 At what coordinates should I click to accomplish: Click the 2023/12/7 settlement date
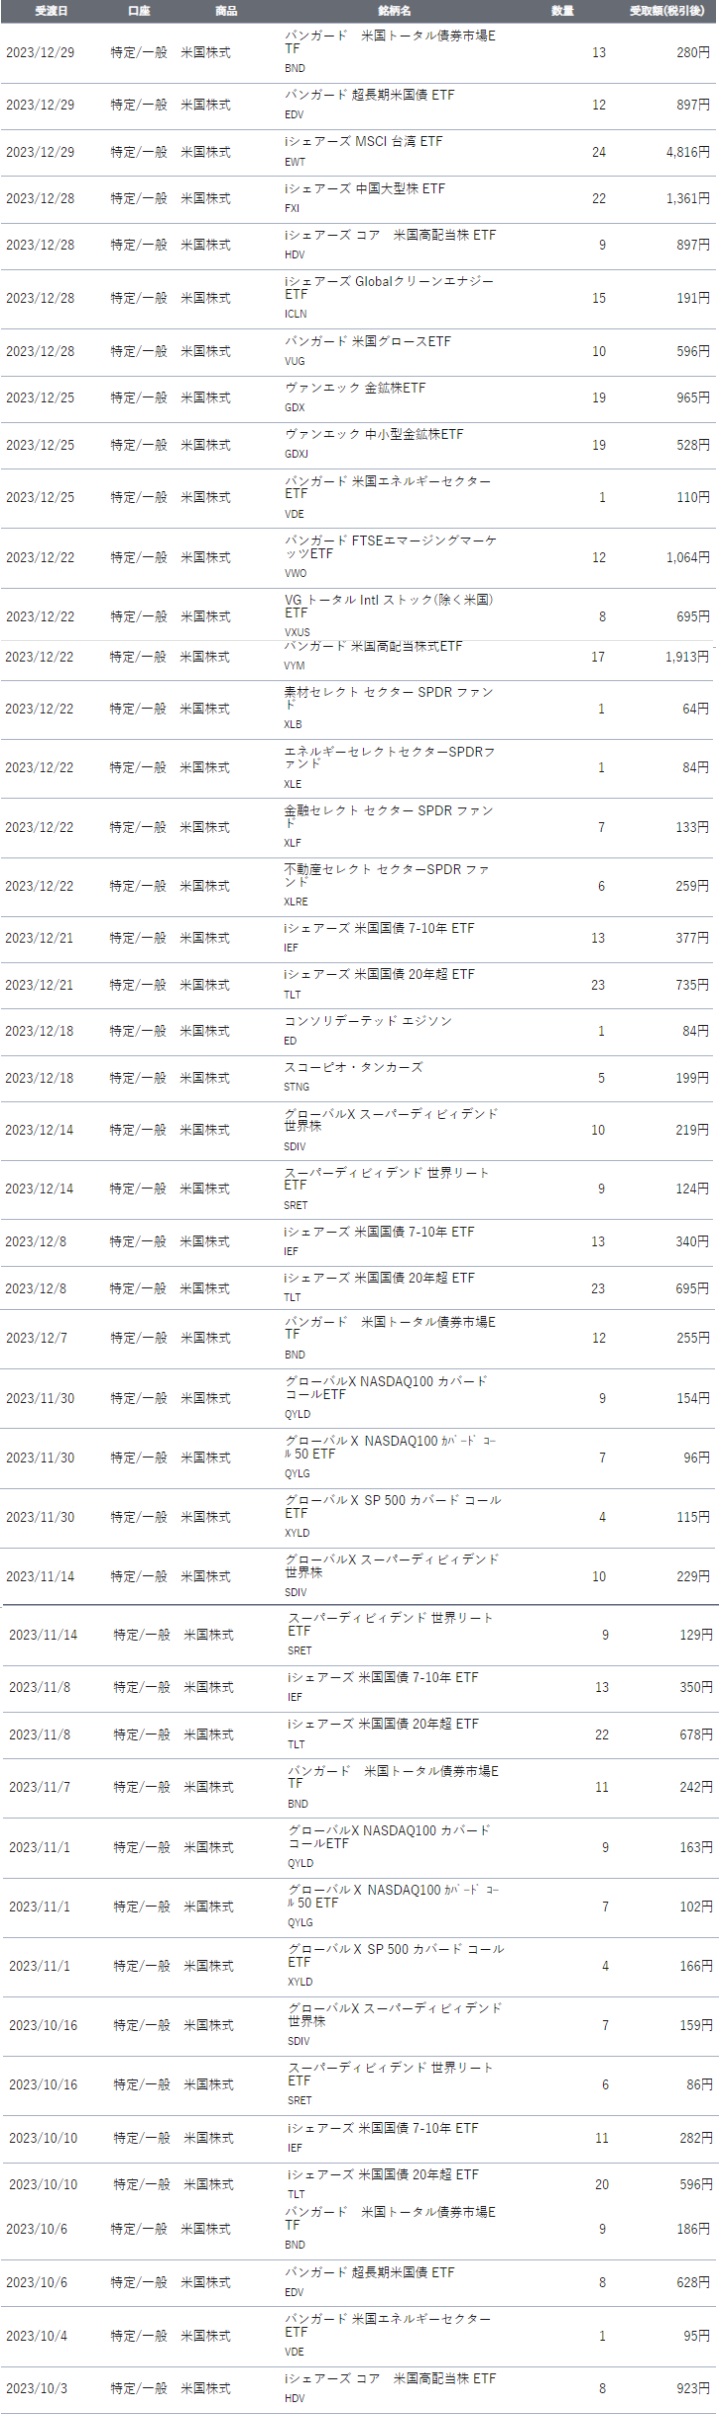coord(36,1338)
